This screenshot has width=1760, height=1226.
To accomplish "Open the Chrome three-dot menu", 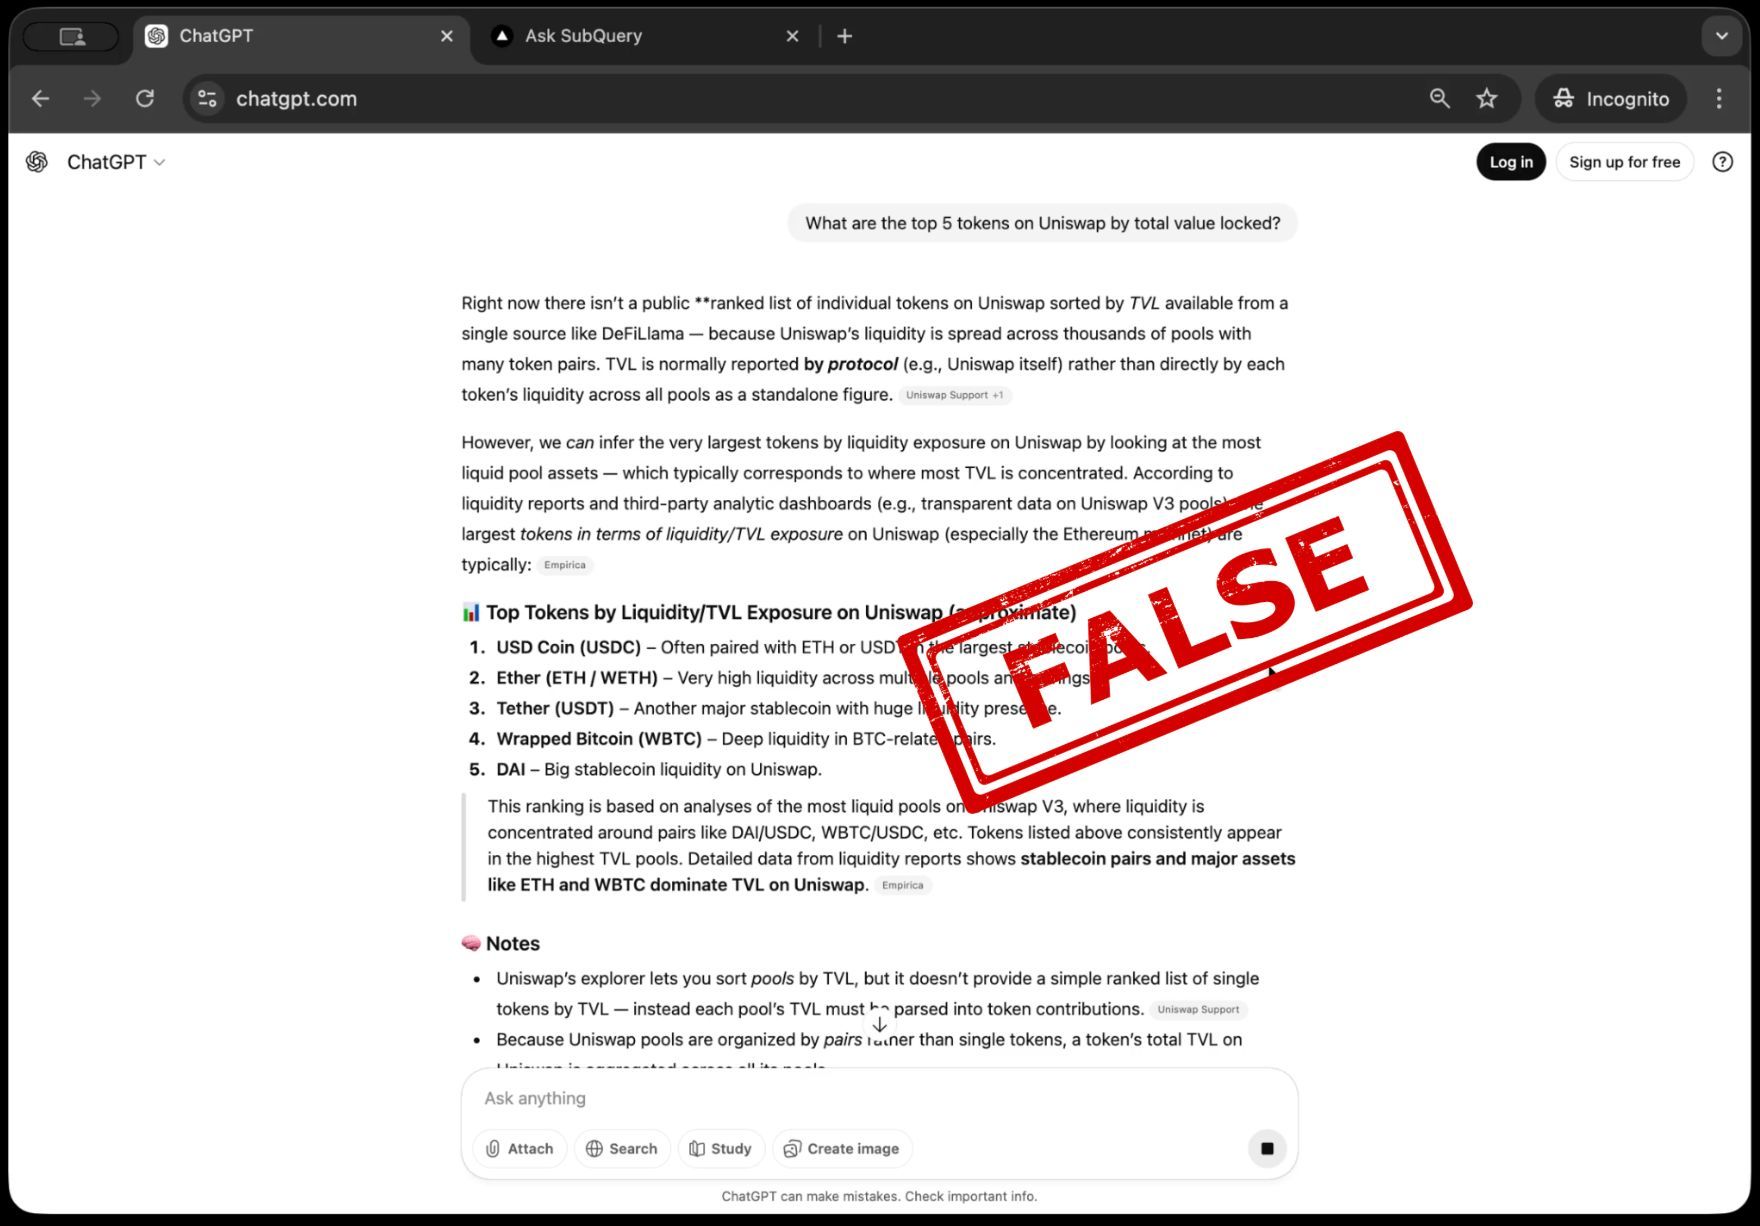I will point(1719,98).
